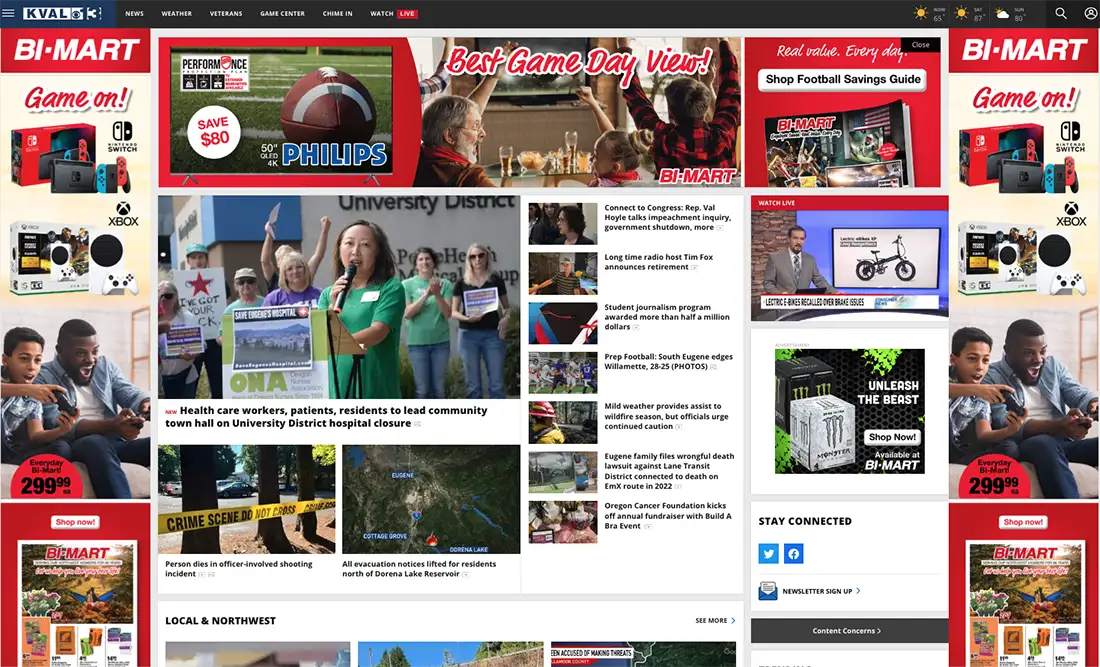Open the Game Center menu item
Viewport: 1100px width, 667px height.
click(x=282, y=13)
